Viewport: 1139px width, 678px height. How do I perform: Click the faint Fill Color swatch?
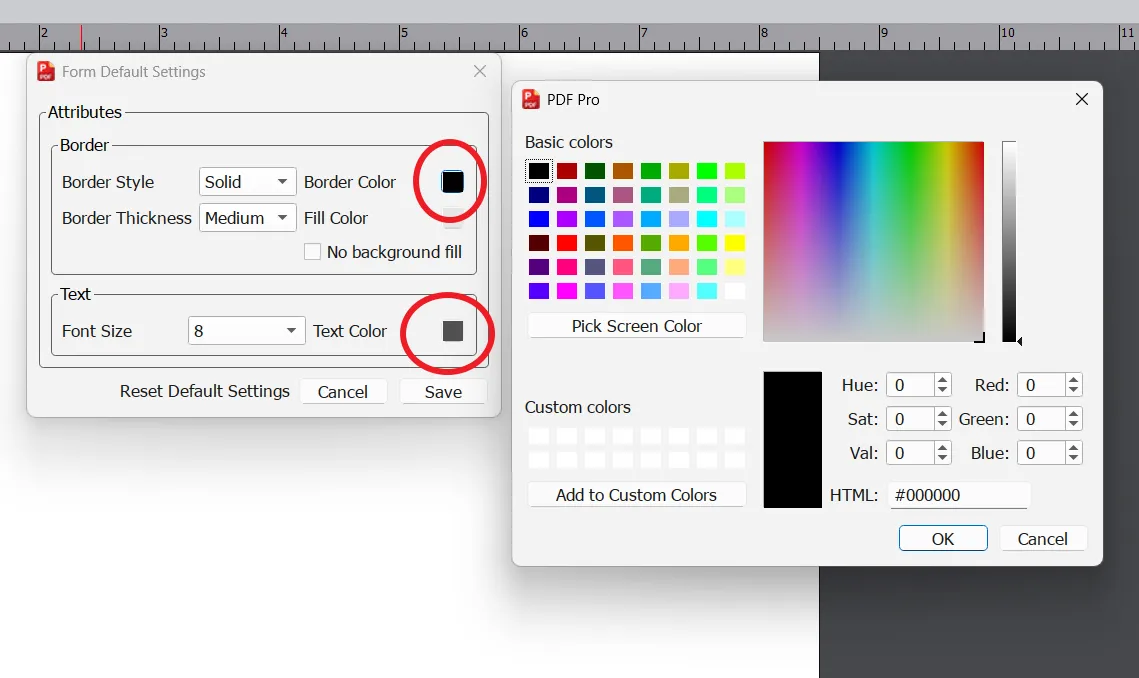[453, 218]
